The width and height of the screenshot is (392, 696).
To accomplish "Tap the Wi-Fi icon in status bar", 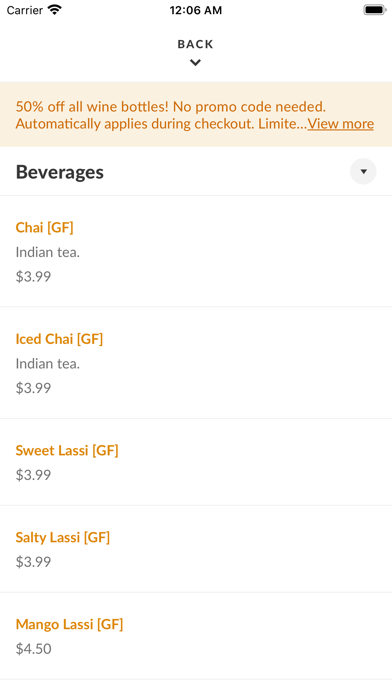I will (x=55, y=10).
